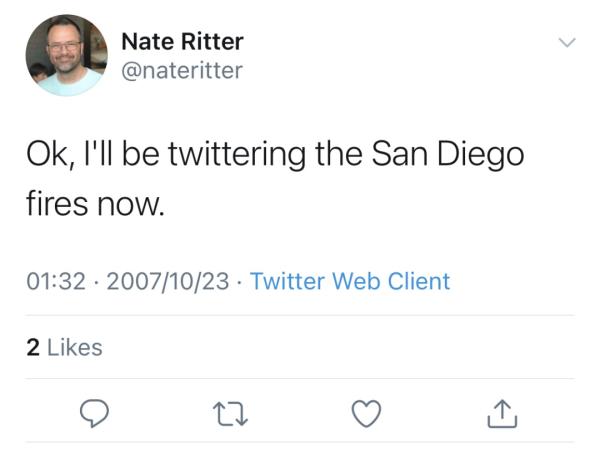This screenshot has height=449, width=600.
Task: Expand the tweet options chevron
Action: click(566, 43)
